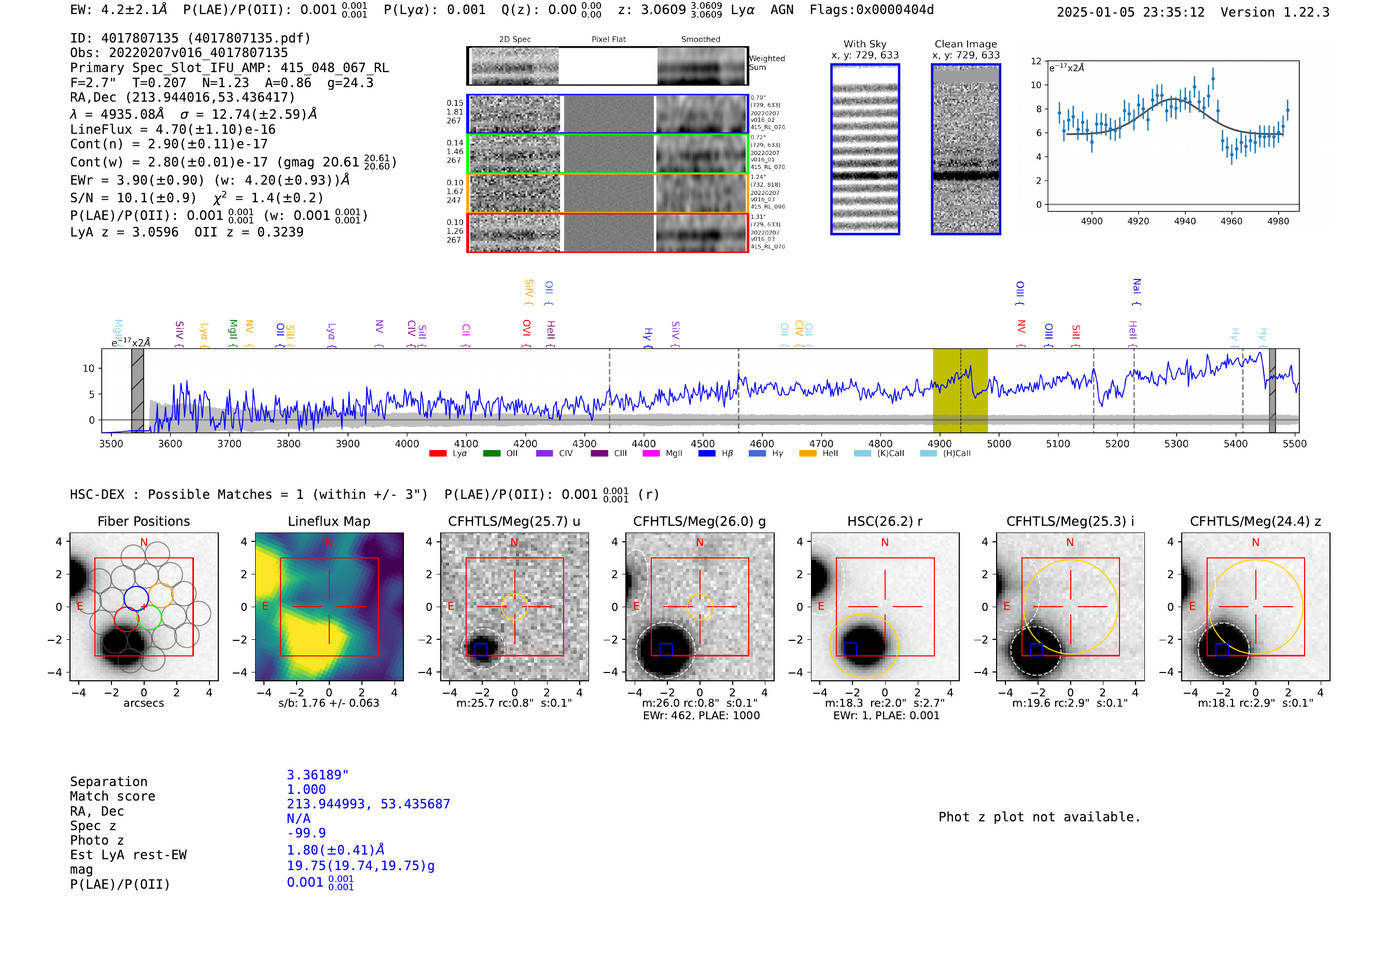Click the Separation value 3.36189"
Viewport: 1400px width, 953px height.
click(x=318, y=775)
